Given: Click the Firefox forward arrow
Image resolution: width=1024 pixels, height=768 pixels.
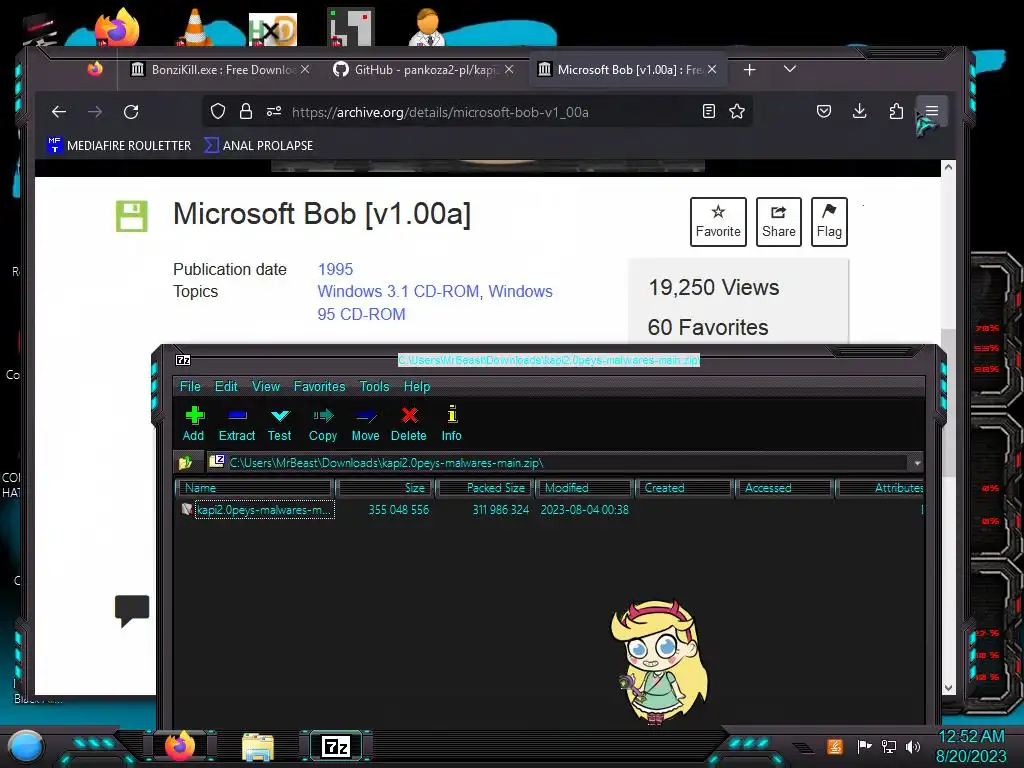Looking at the screenshot, I should click(x=95, y=112).
